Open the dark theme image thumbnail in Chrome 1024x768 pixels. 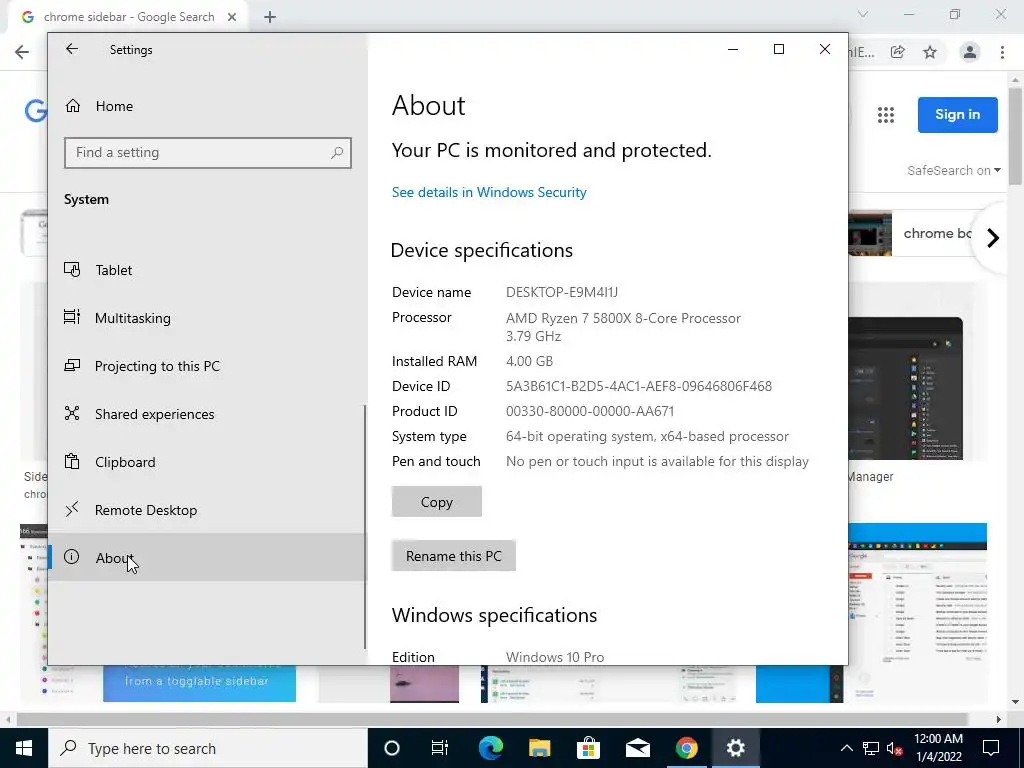[x=905, y=388]
